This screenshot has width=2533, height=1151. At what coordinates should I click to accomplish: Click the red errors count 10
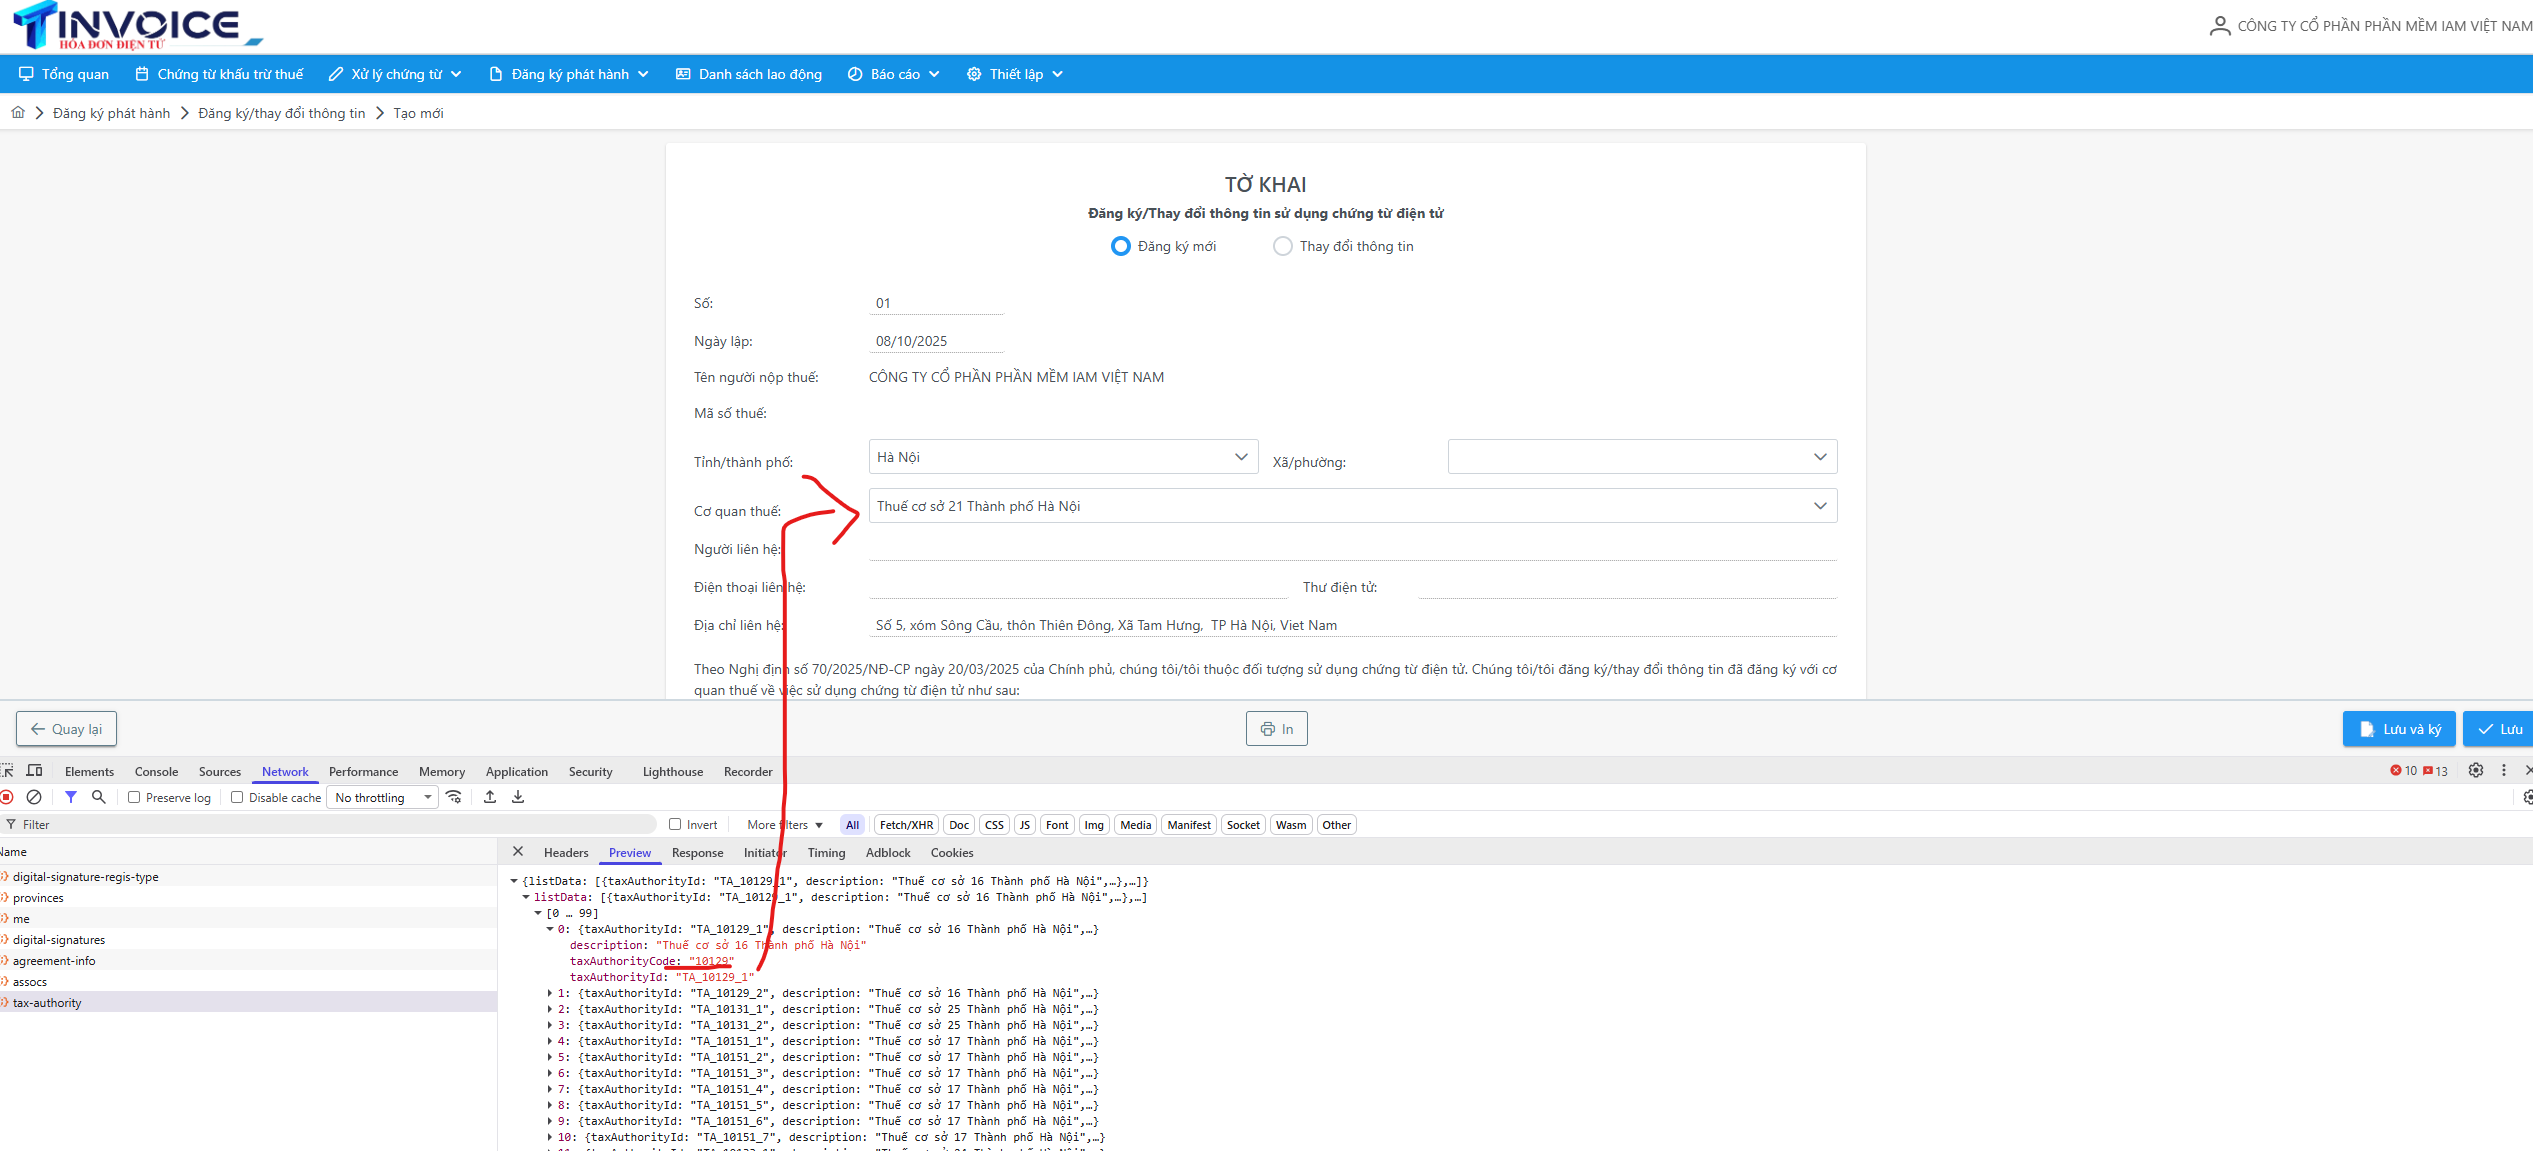2403,771
